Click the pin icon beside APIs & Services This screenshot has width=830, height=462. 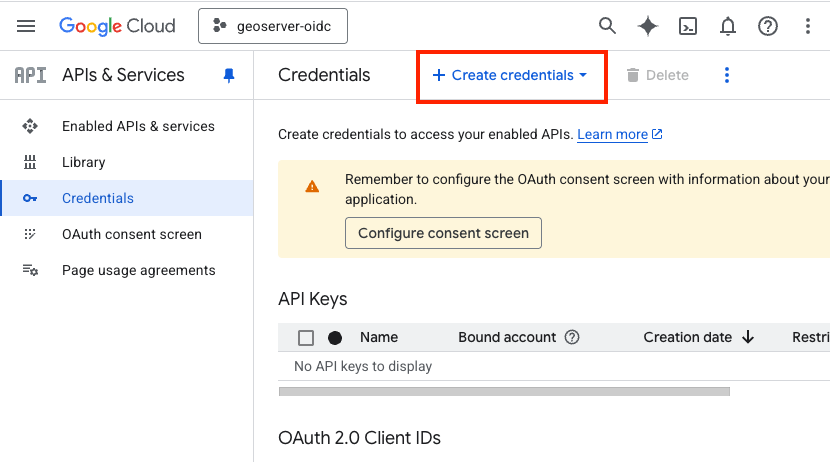pyautogui.click(x=229, y=75)
